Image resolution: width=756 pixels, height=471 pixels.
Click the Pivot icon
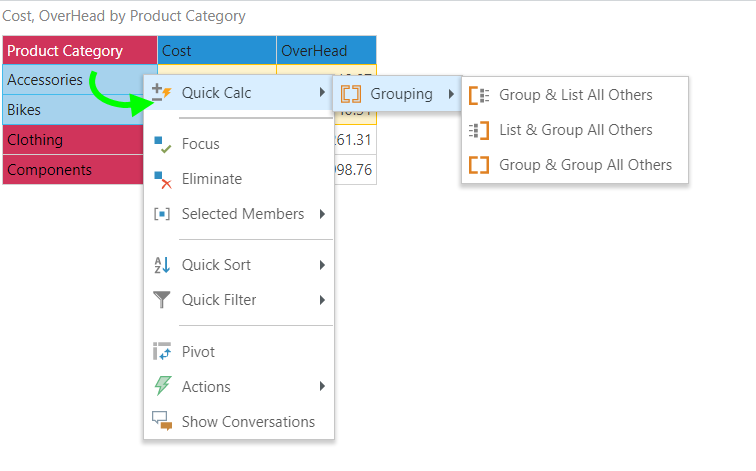[x=162, y=352]
